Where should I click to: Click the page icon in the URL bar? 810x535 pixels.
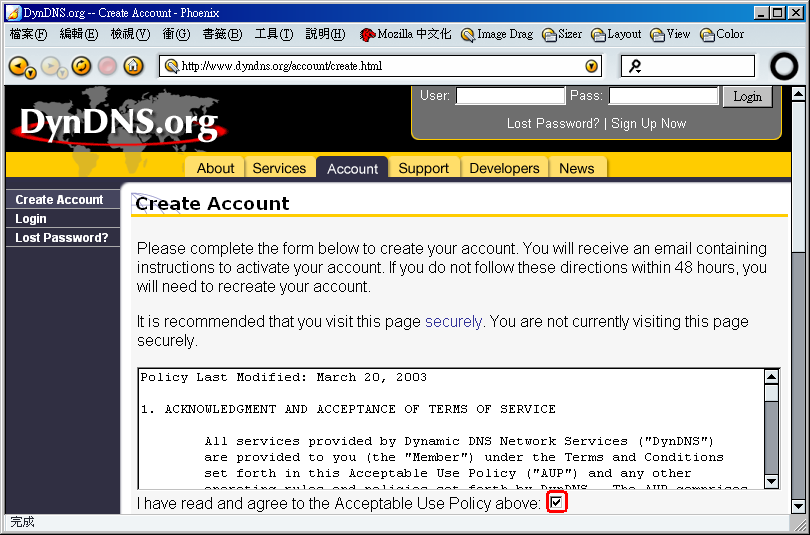tap(171, 66)
